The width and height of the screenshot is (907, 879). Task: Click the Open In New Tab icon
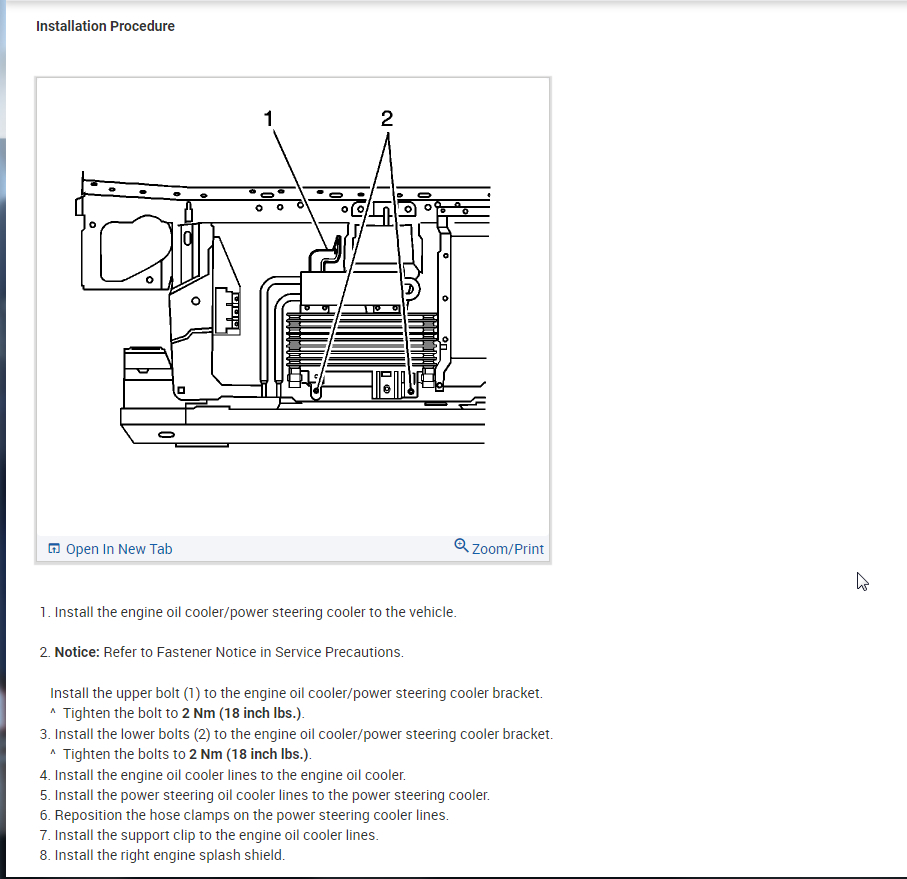click(x=54, y=548)
